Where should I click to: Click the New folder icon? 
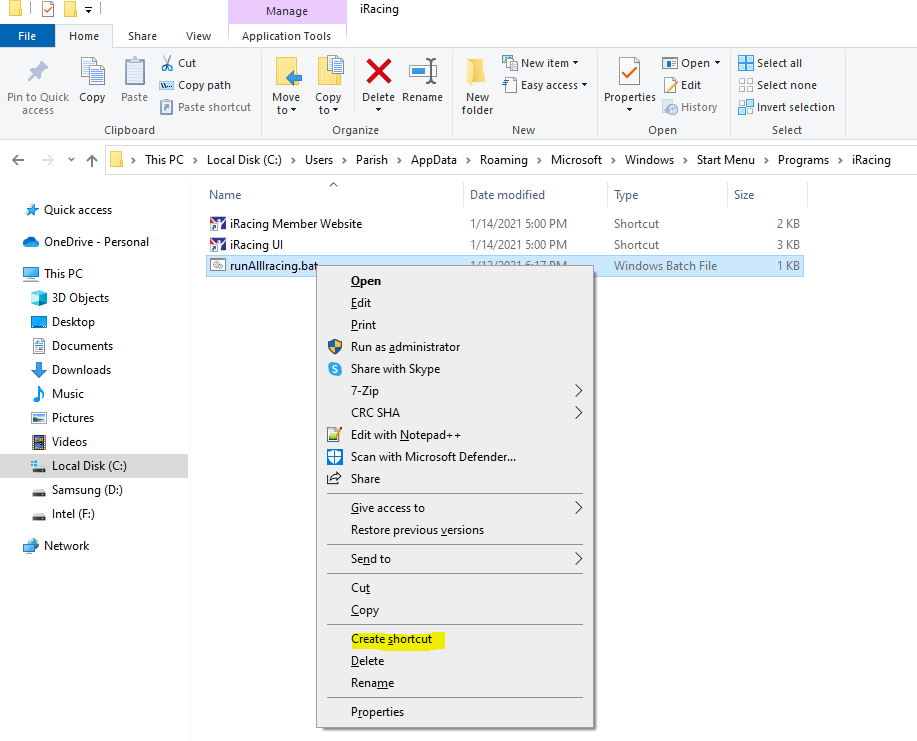click(x=477, y=73)
